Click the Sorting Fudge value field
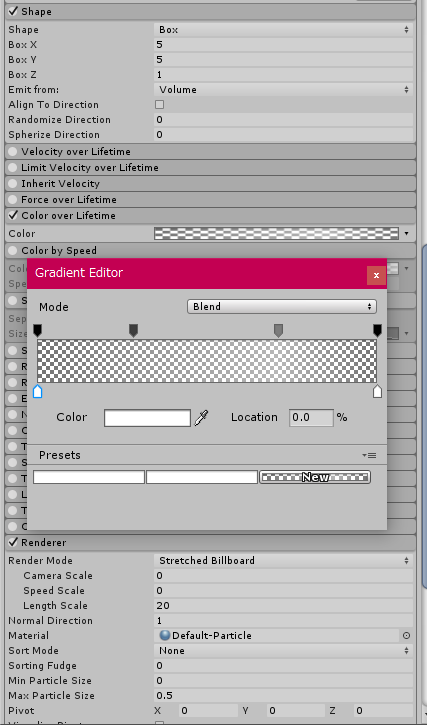This screenshot has height=725, width=427. [x=283, y=665]
